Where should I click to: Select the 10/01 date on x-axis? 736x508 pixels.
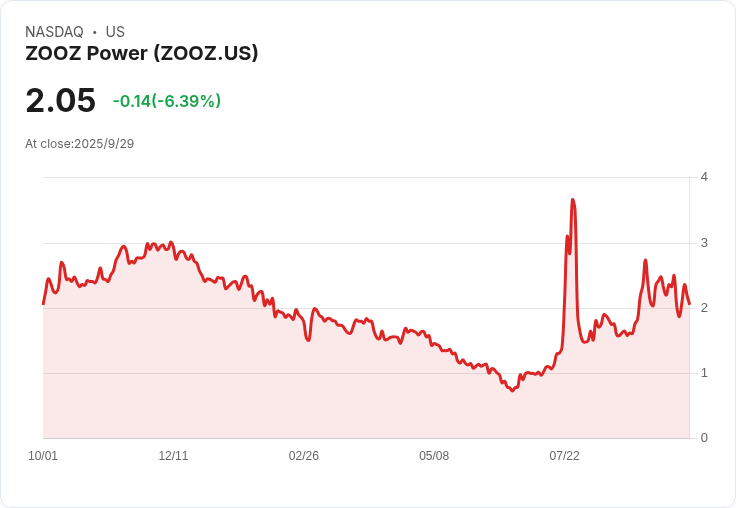coord(43,456)
